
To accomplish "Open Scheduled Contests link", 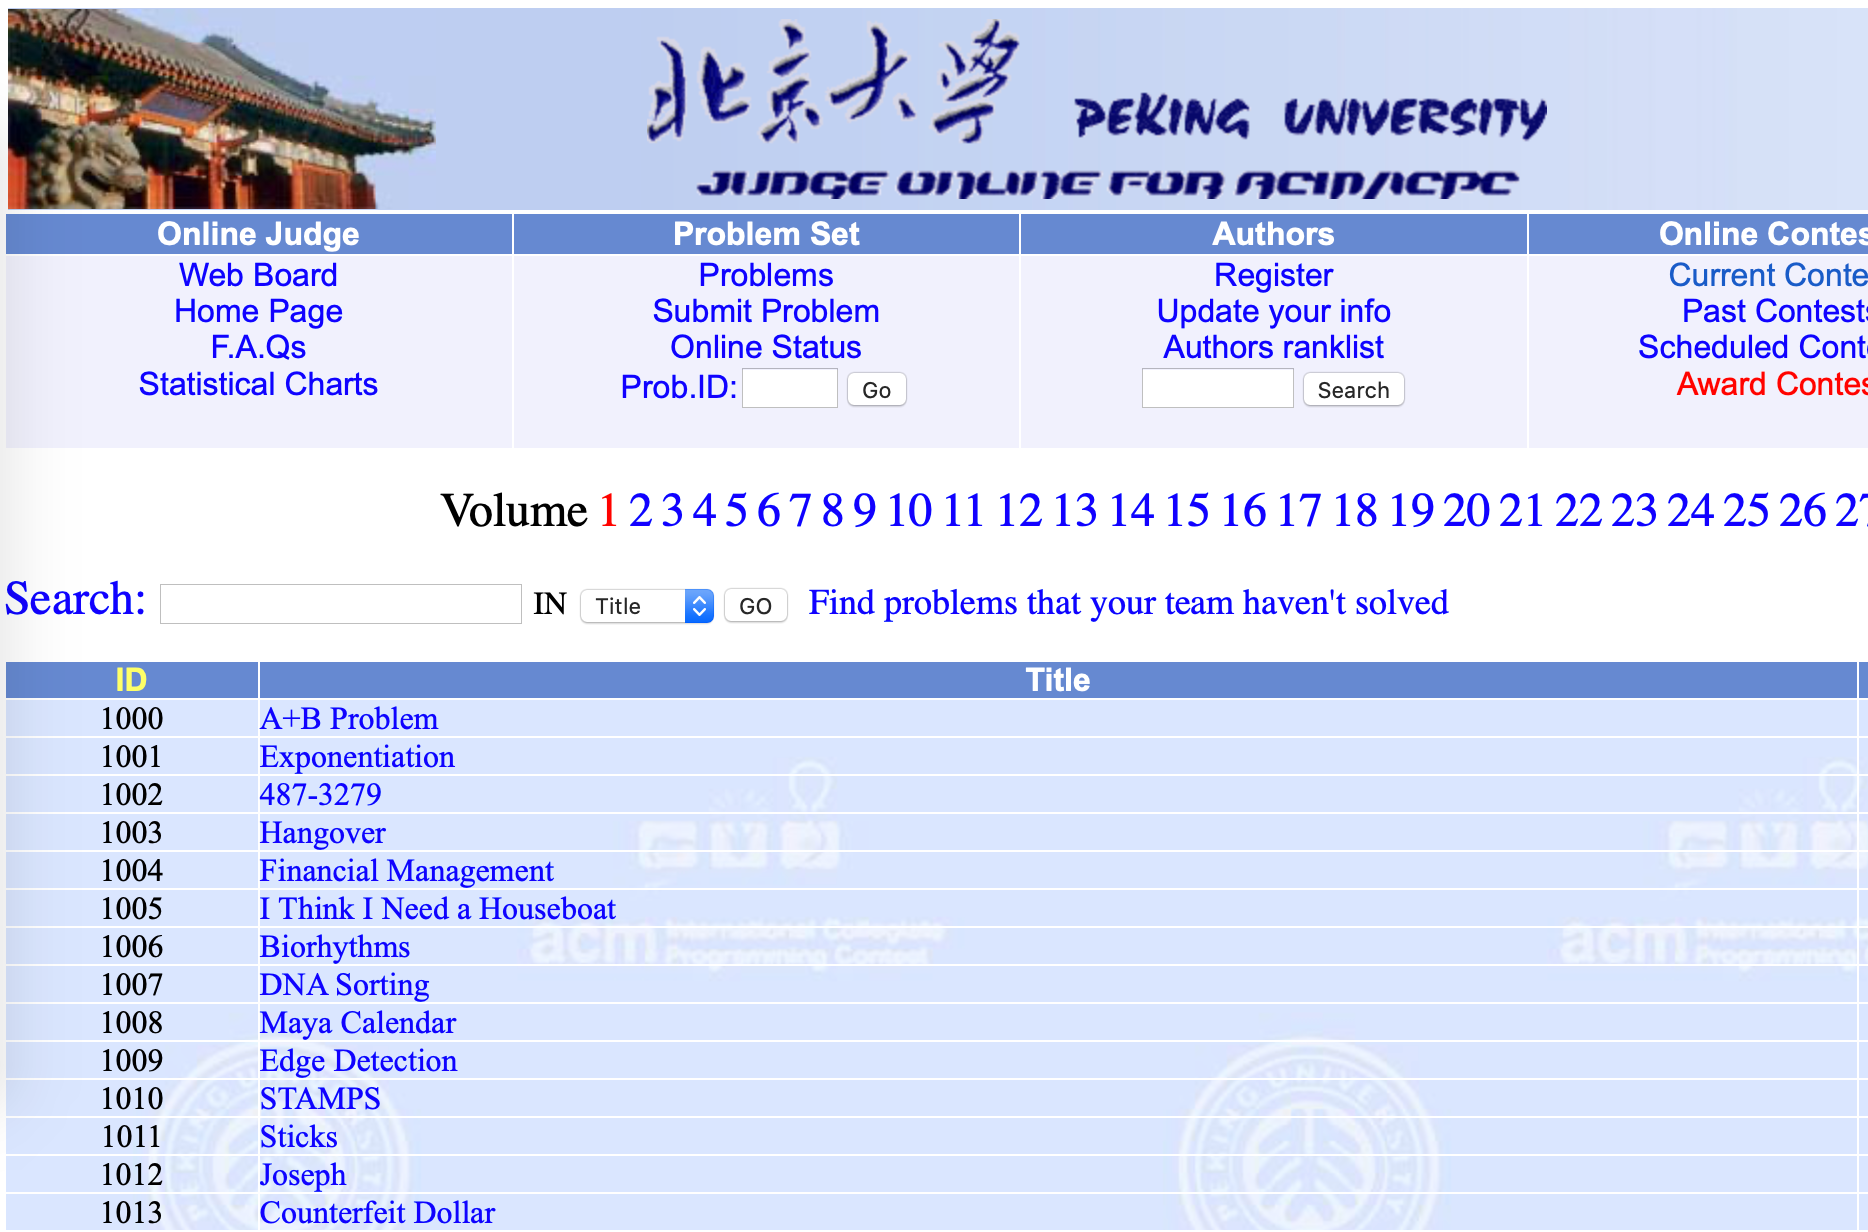I will tap(1752, 347).
